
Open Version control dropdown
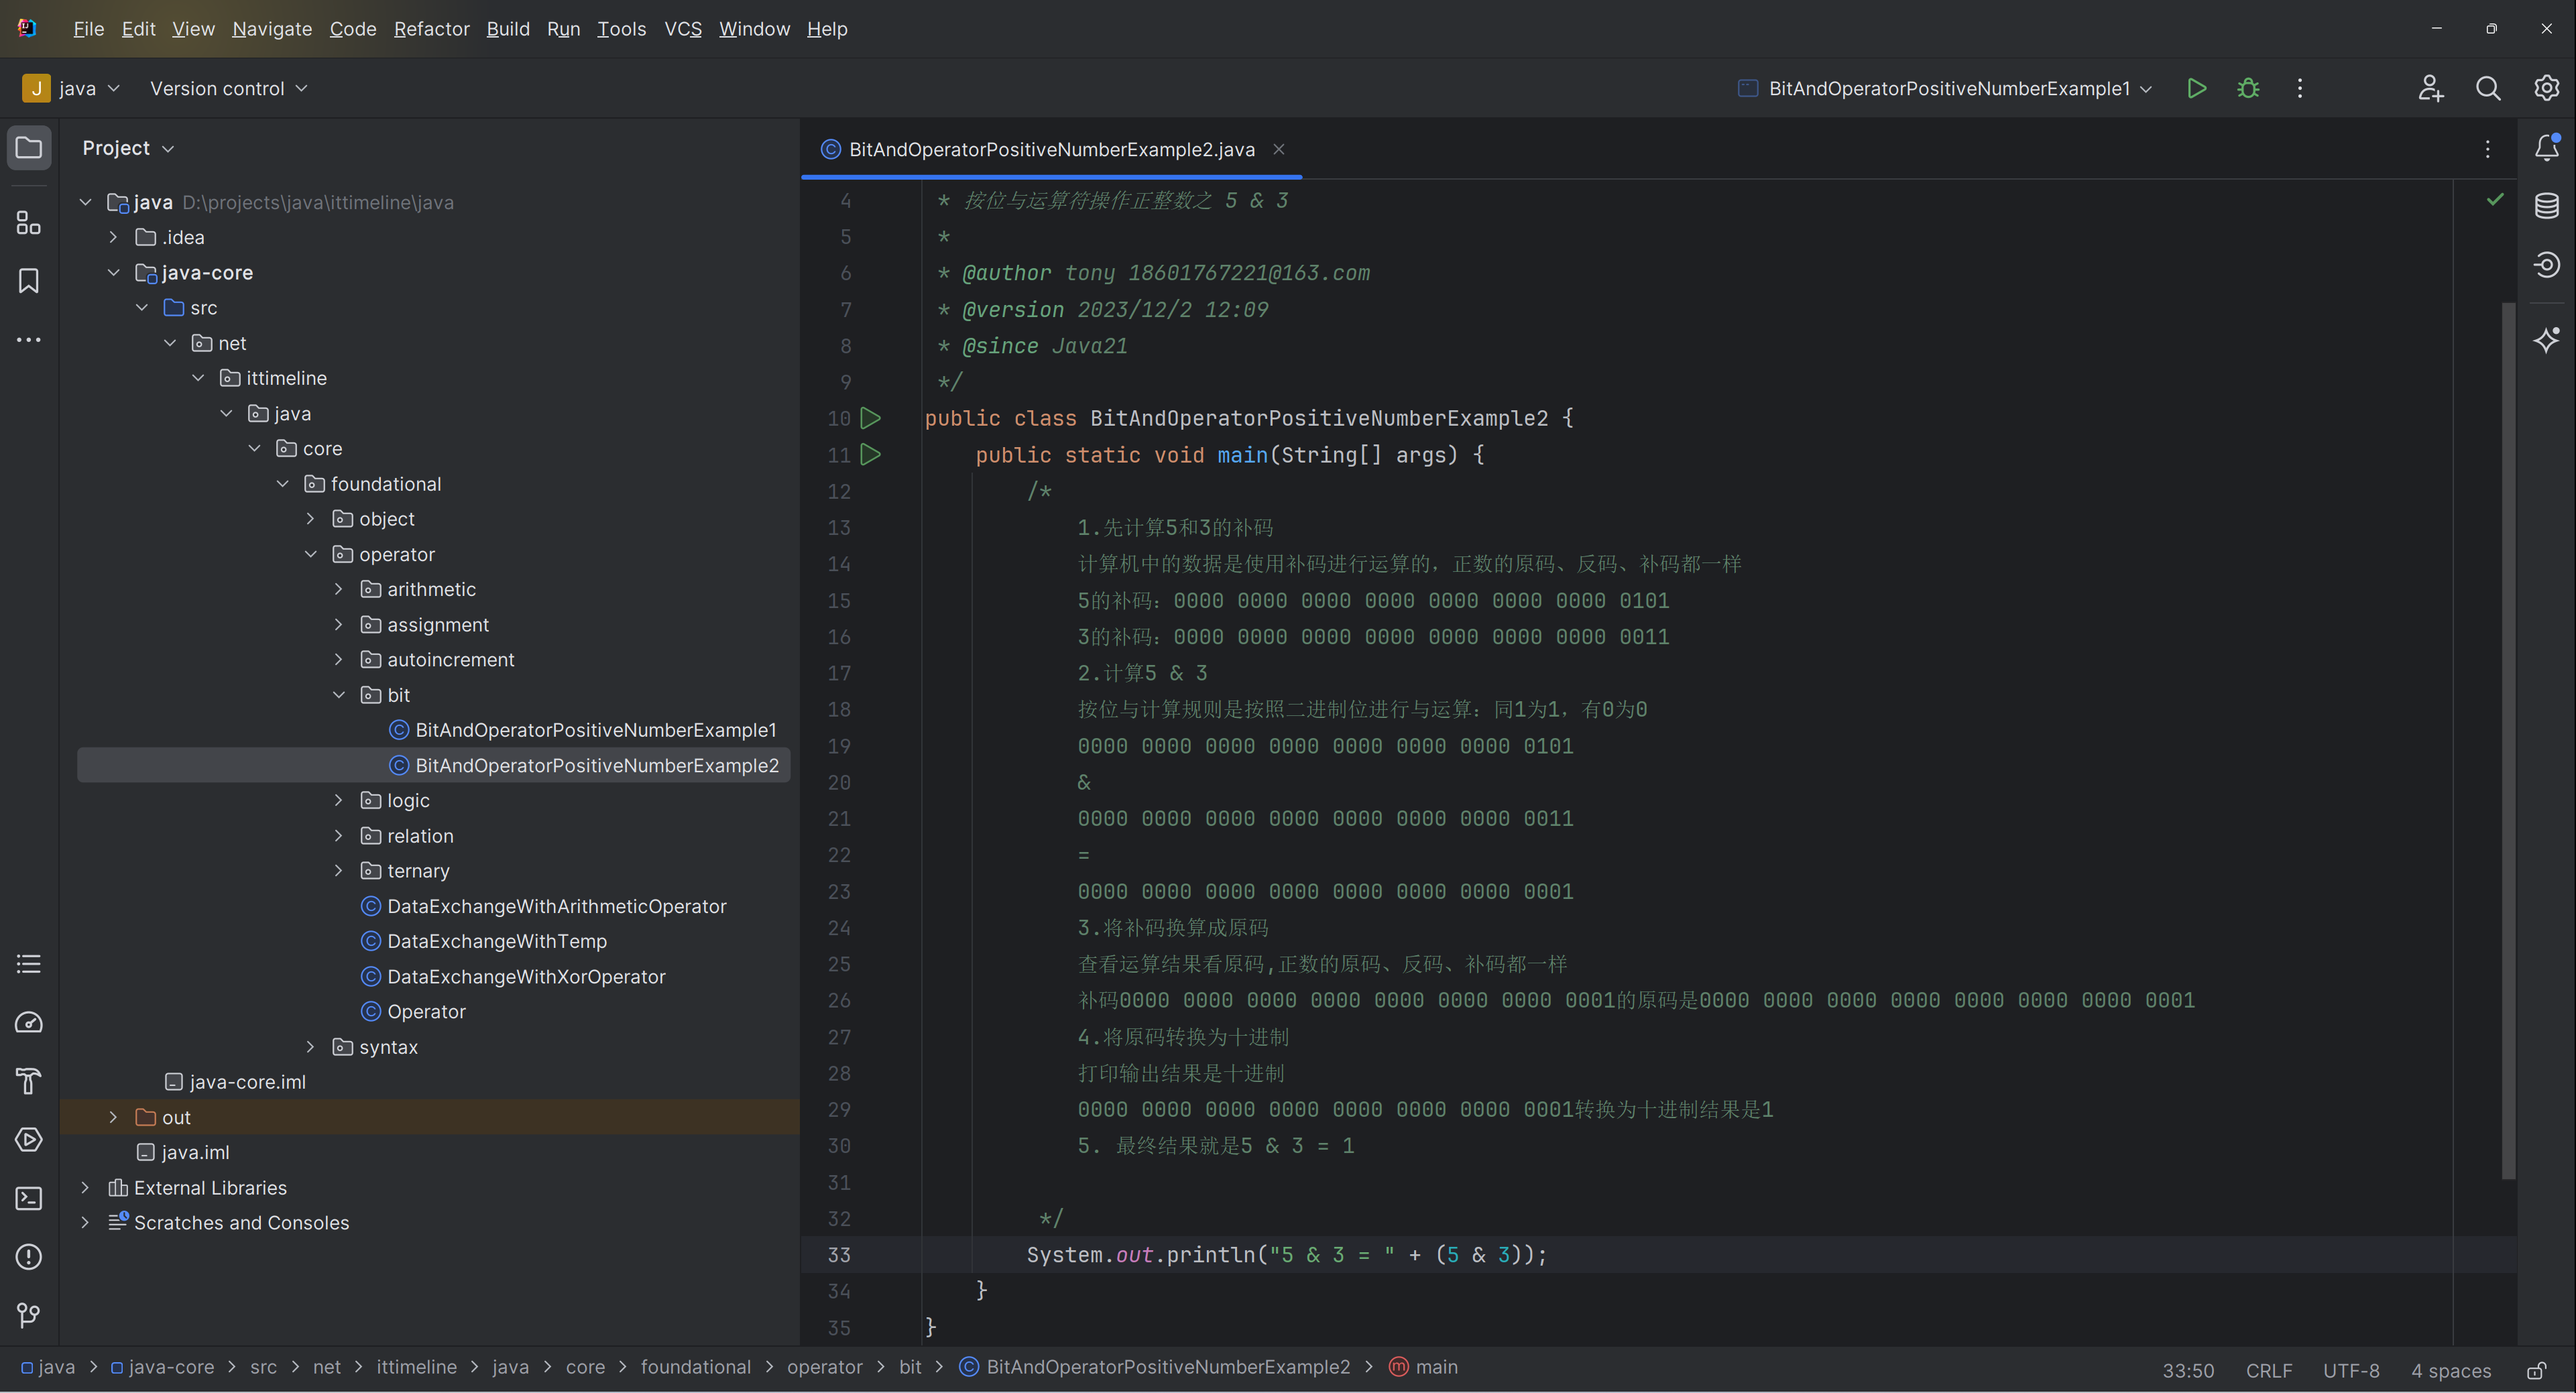228,88
